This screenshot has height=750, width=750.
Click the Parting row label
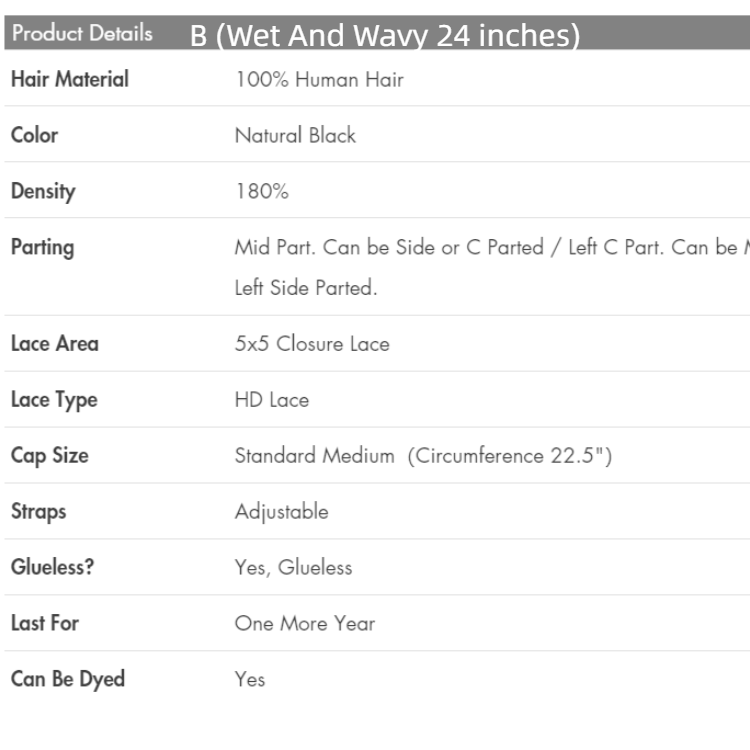tap(42, 247)
